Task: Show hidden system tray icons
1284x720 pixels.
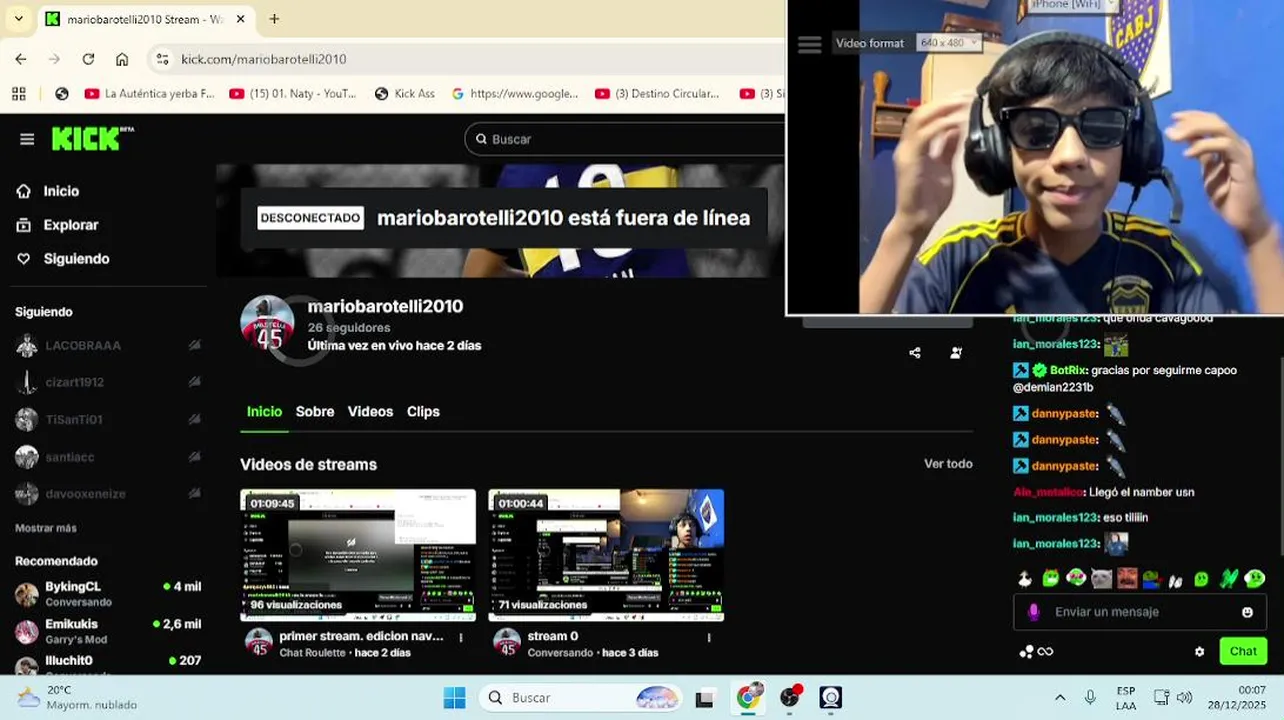Action: click(x=1060, y=698)
